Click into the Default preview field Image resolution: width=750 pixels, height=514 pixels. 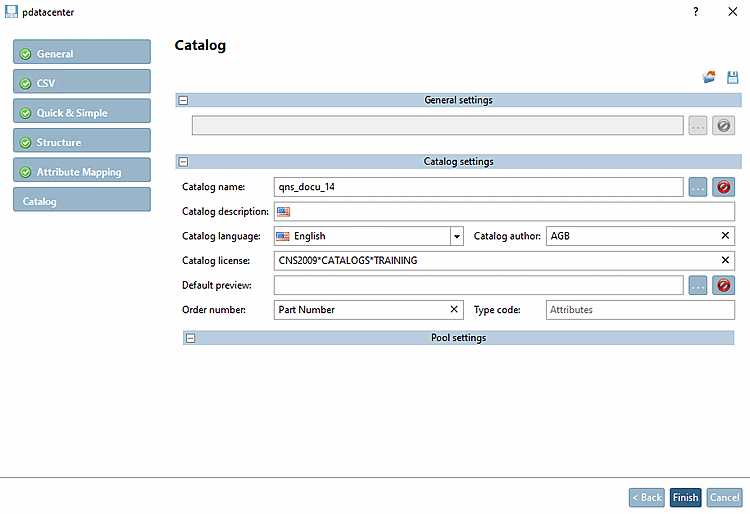478,285
